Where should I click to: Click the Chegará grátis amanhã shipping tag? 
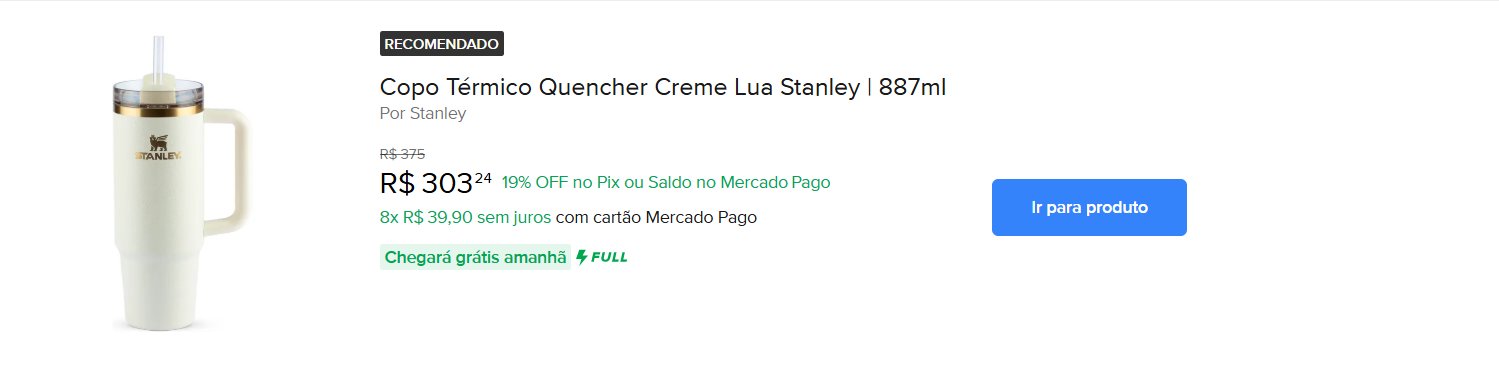(475, 257)
